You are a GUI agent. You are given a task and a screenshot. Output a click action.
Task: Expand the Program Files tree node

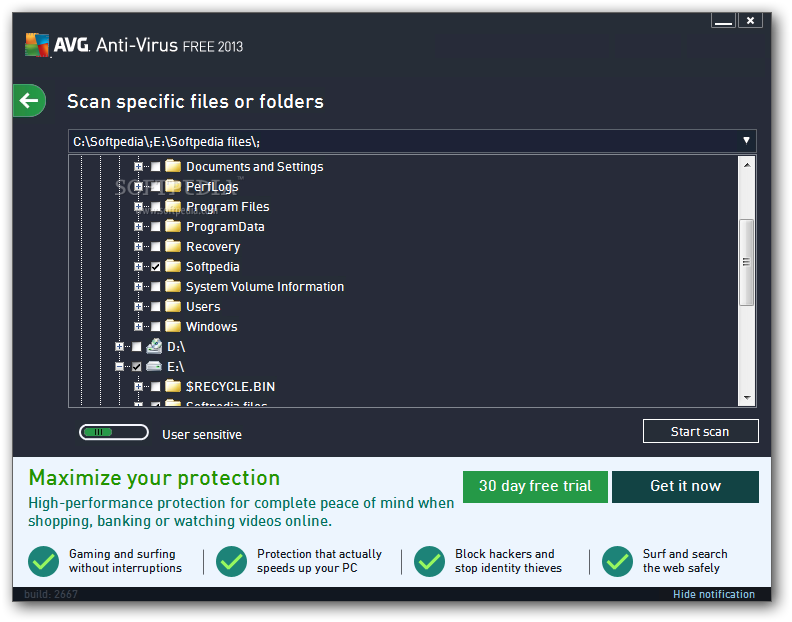click(138, 206)
